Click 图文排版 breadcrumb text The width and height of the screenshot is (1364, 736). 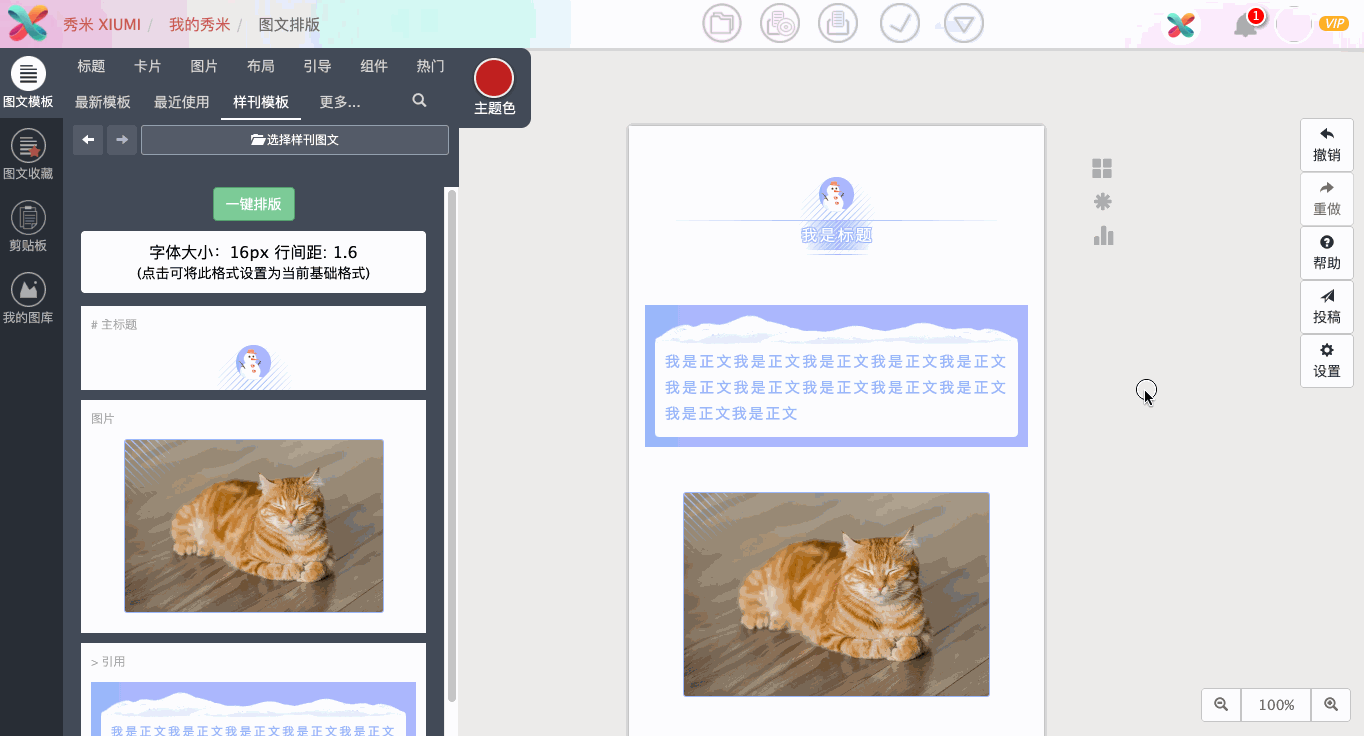click(289, 24)
